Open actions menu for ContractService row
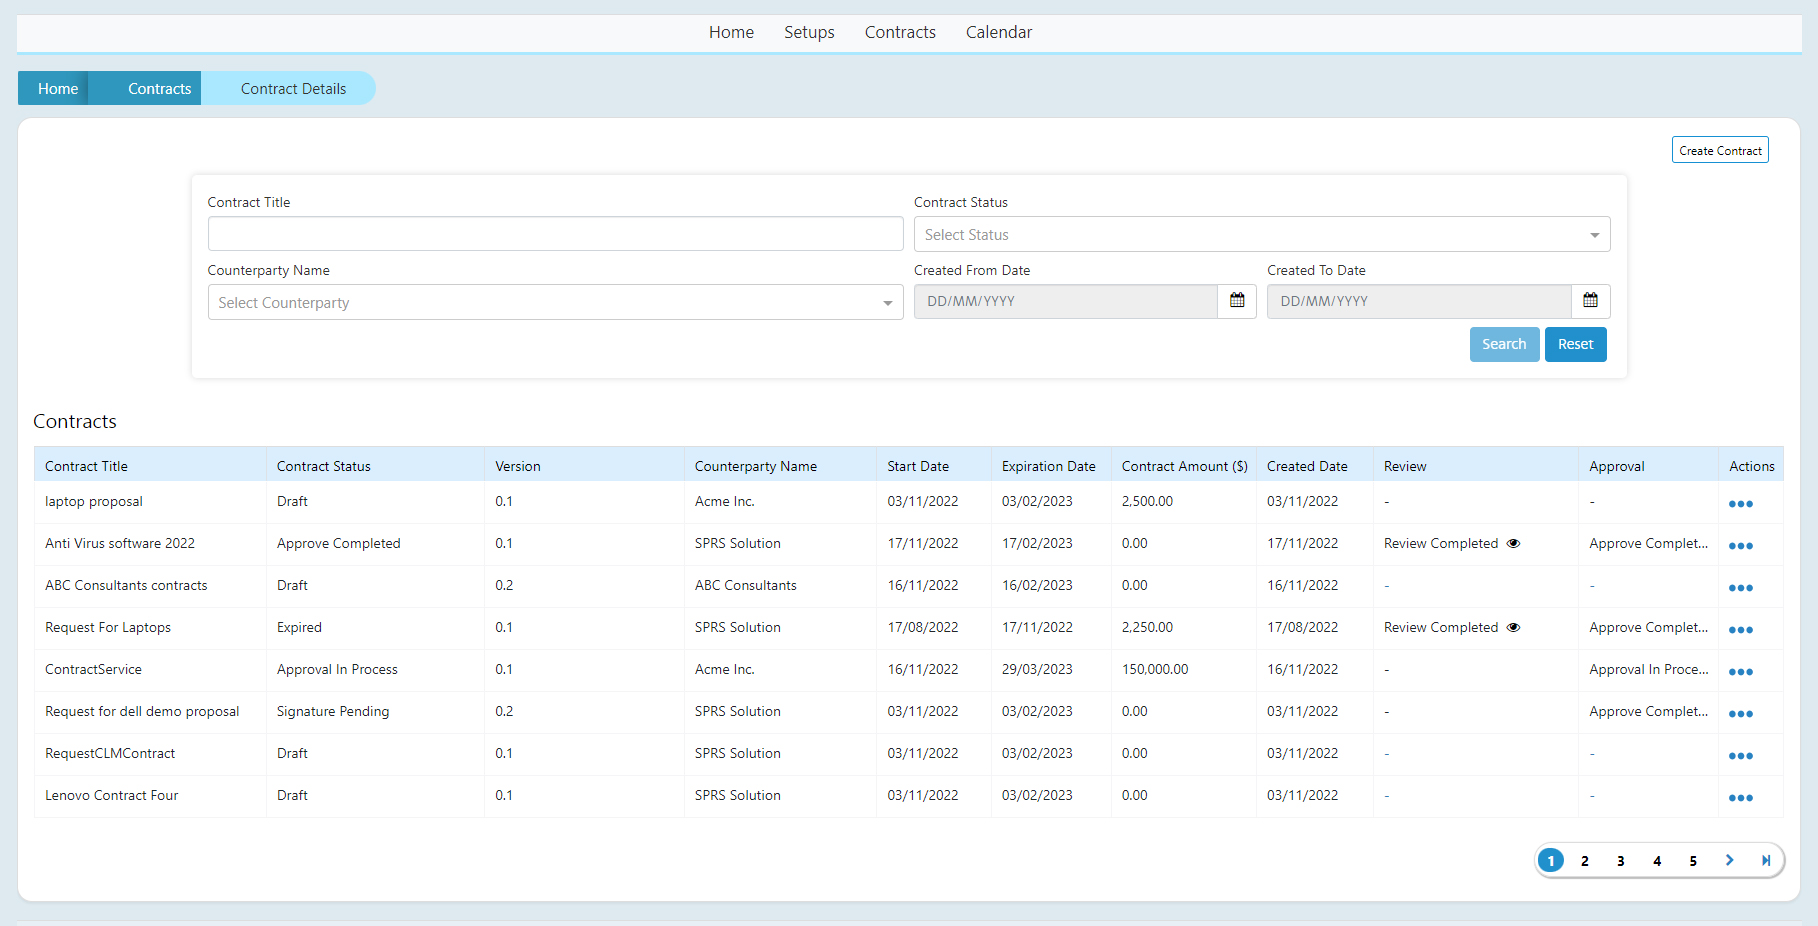The height and width of the screenshot is (926, 1818). coord(1740,672)
